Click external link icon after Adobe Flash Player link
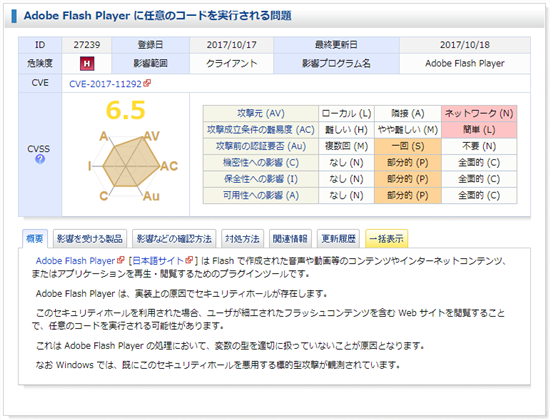The height and width of the screenshot is (420, 550). tap(121, 260)
